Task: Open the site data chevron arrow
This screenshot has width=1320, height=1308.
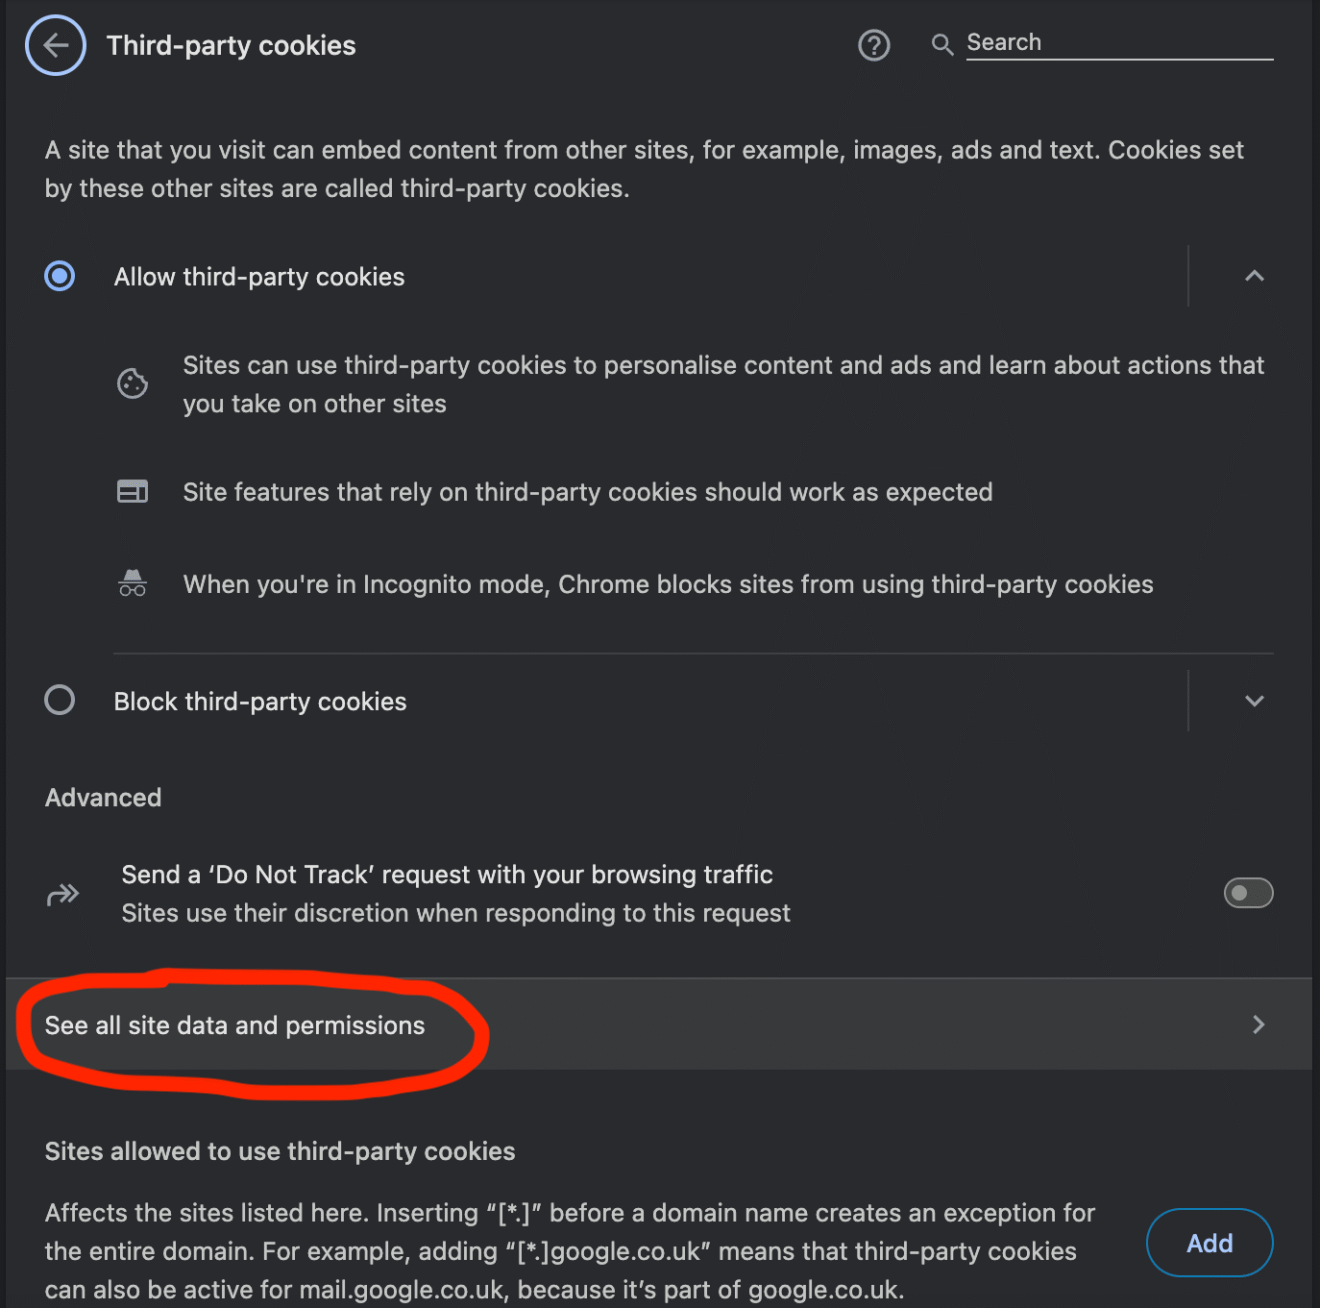Action: click(x=1258, y=1024)
